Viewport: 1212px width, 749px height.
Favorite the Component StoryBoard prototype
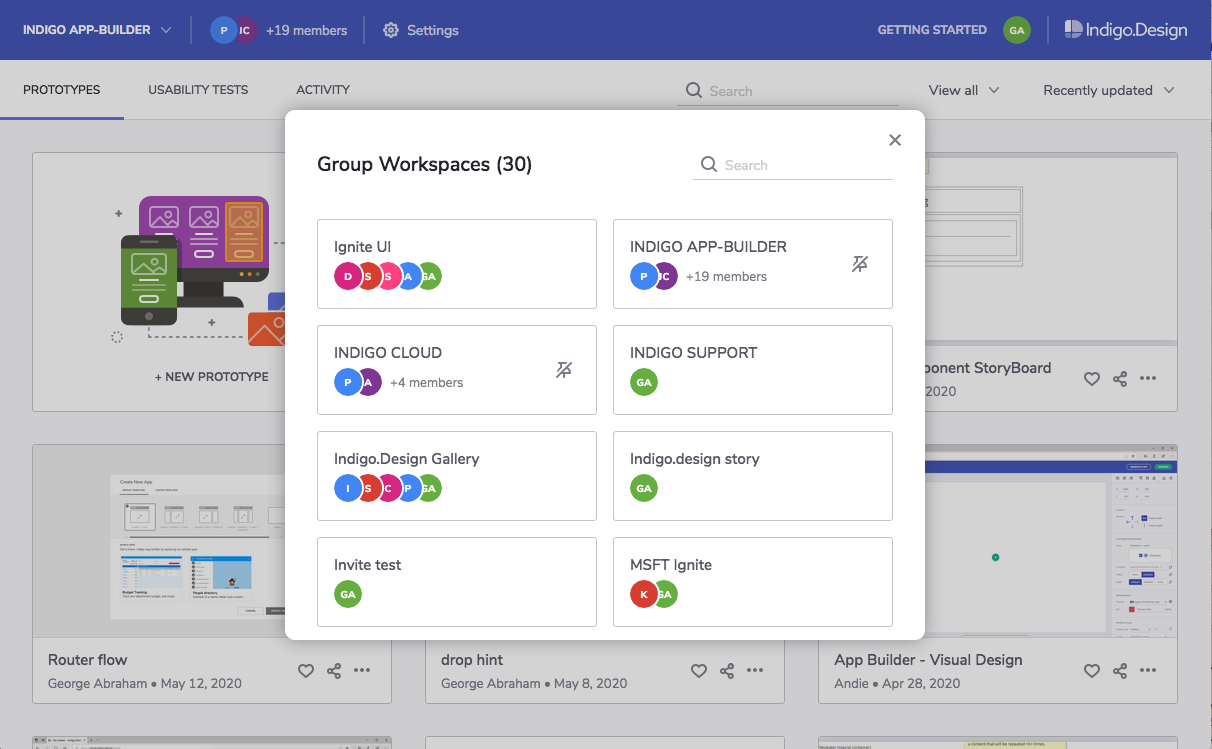[x=1092, y=379]
